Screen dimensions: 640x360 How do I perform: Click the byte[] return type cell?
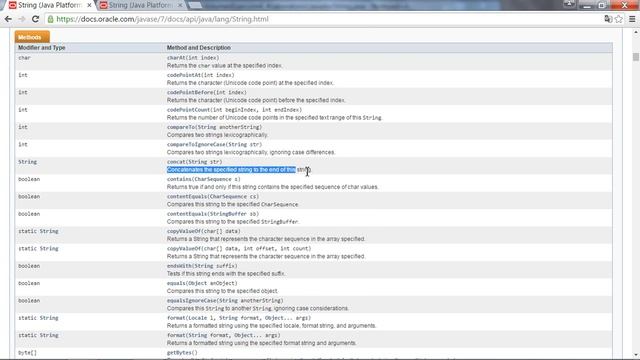(27, 353)
